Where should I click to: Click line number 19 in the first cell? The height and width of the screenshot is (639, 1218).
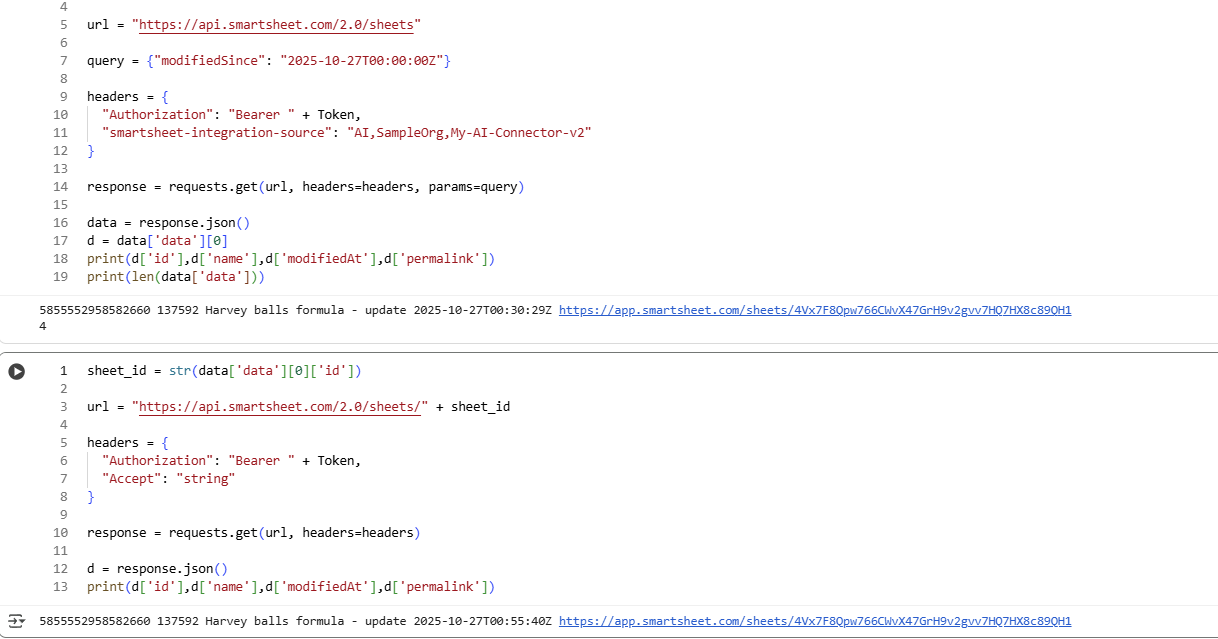61,277
